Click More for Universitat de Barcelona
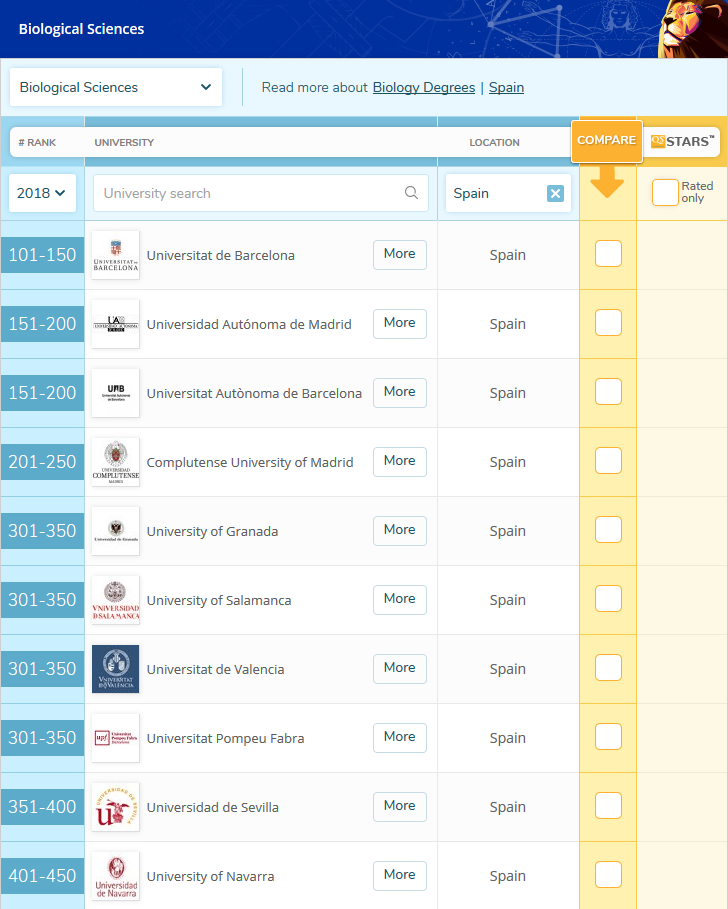Image resolution: width=728 pixels, height=909 pixels. (x=400, y=254)
